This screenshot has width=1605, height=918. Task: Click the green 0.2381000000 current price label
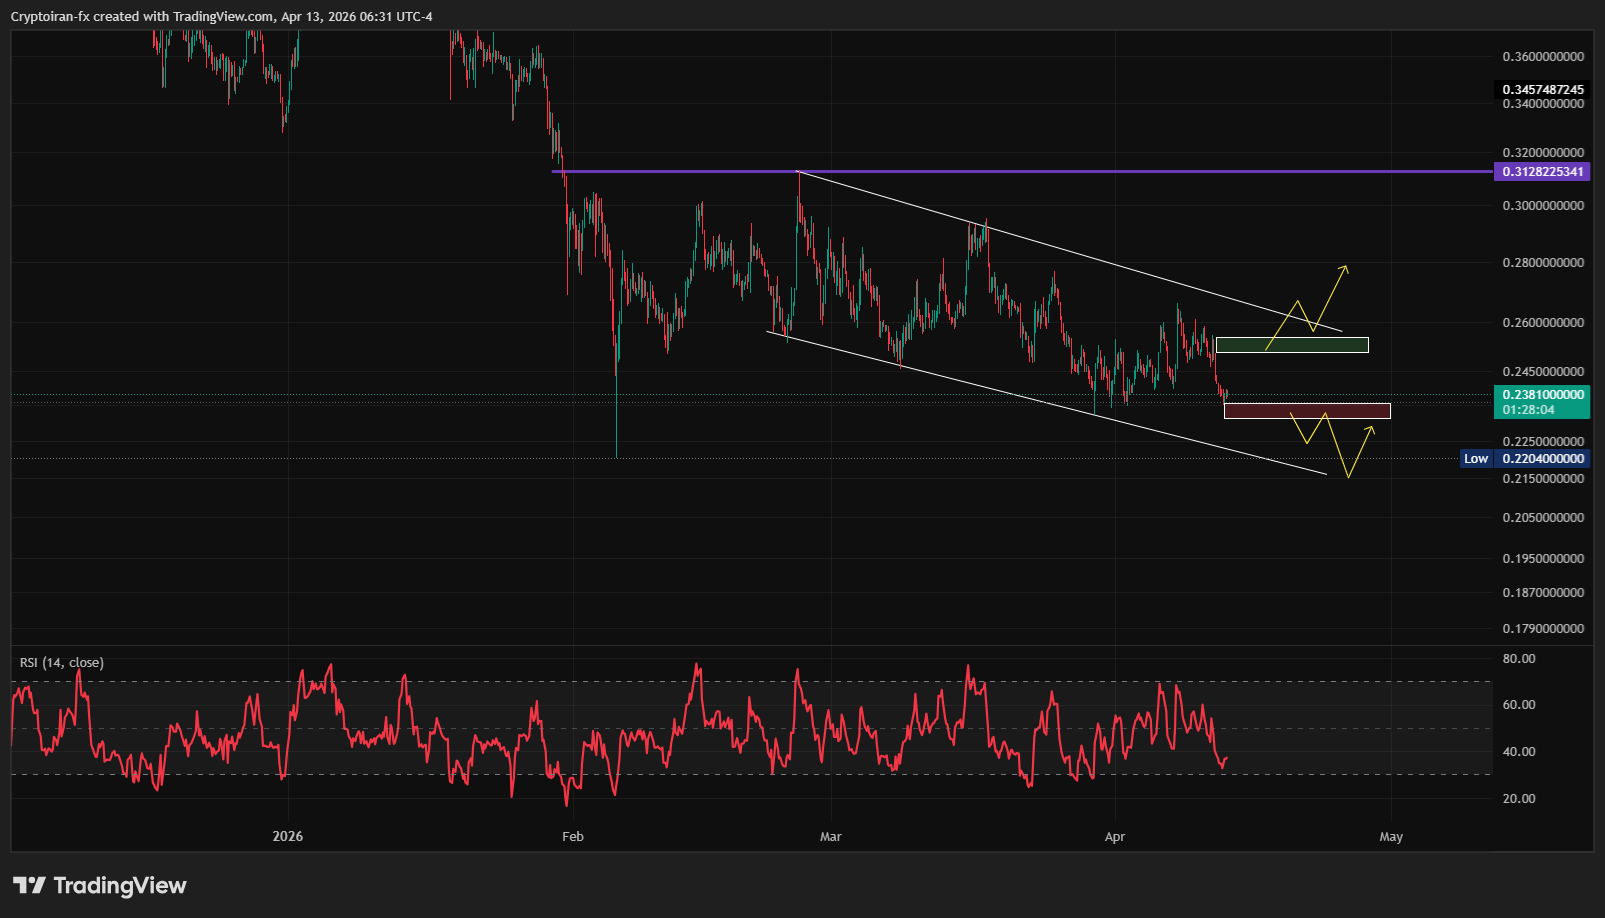(x=1542, y=395)
